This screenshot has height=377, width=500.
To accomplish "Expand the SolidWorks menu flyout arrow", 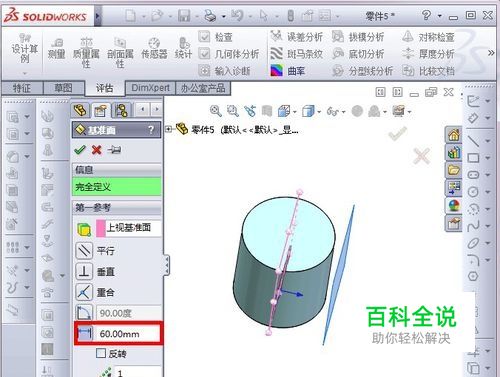I will 97,16.
